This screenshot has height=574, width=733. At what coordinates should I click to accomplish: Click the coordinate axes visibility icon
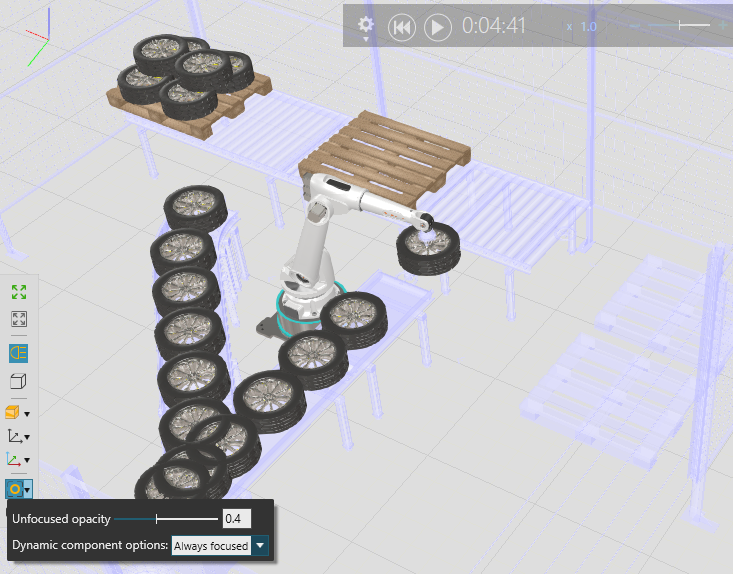coord(13,459)
